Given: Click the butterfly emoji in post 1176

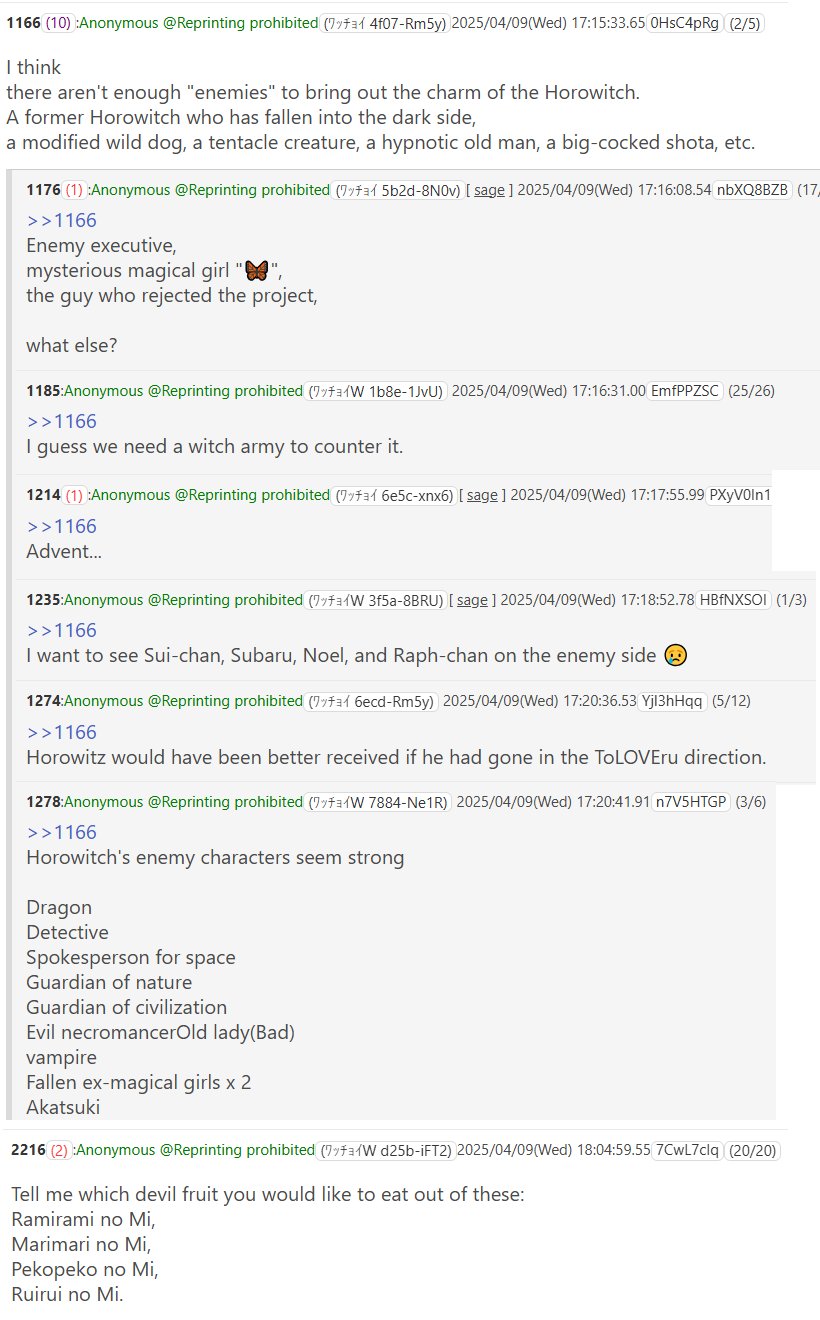Looking at the screenshot, I should coord(257,271).
